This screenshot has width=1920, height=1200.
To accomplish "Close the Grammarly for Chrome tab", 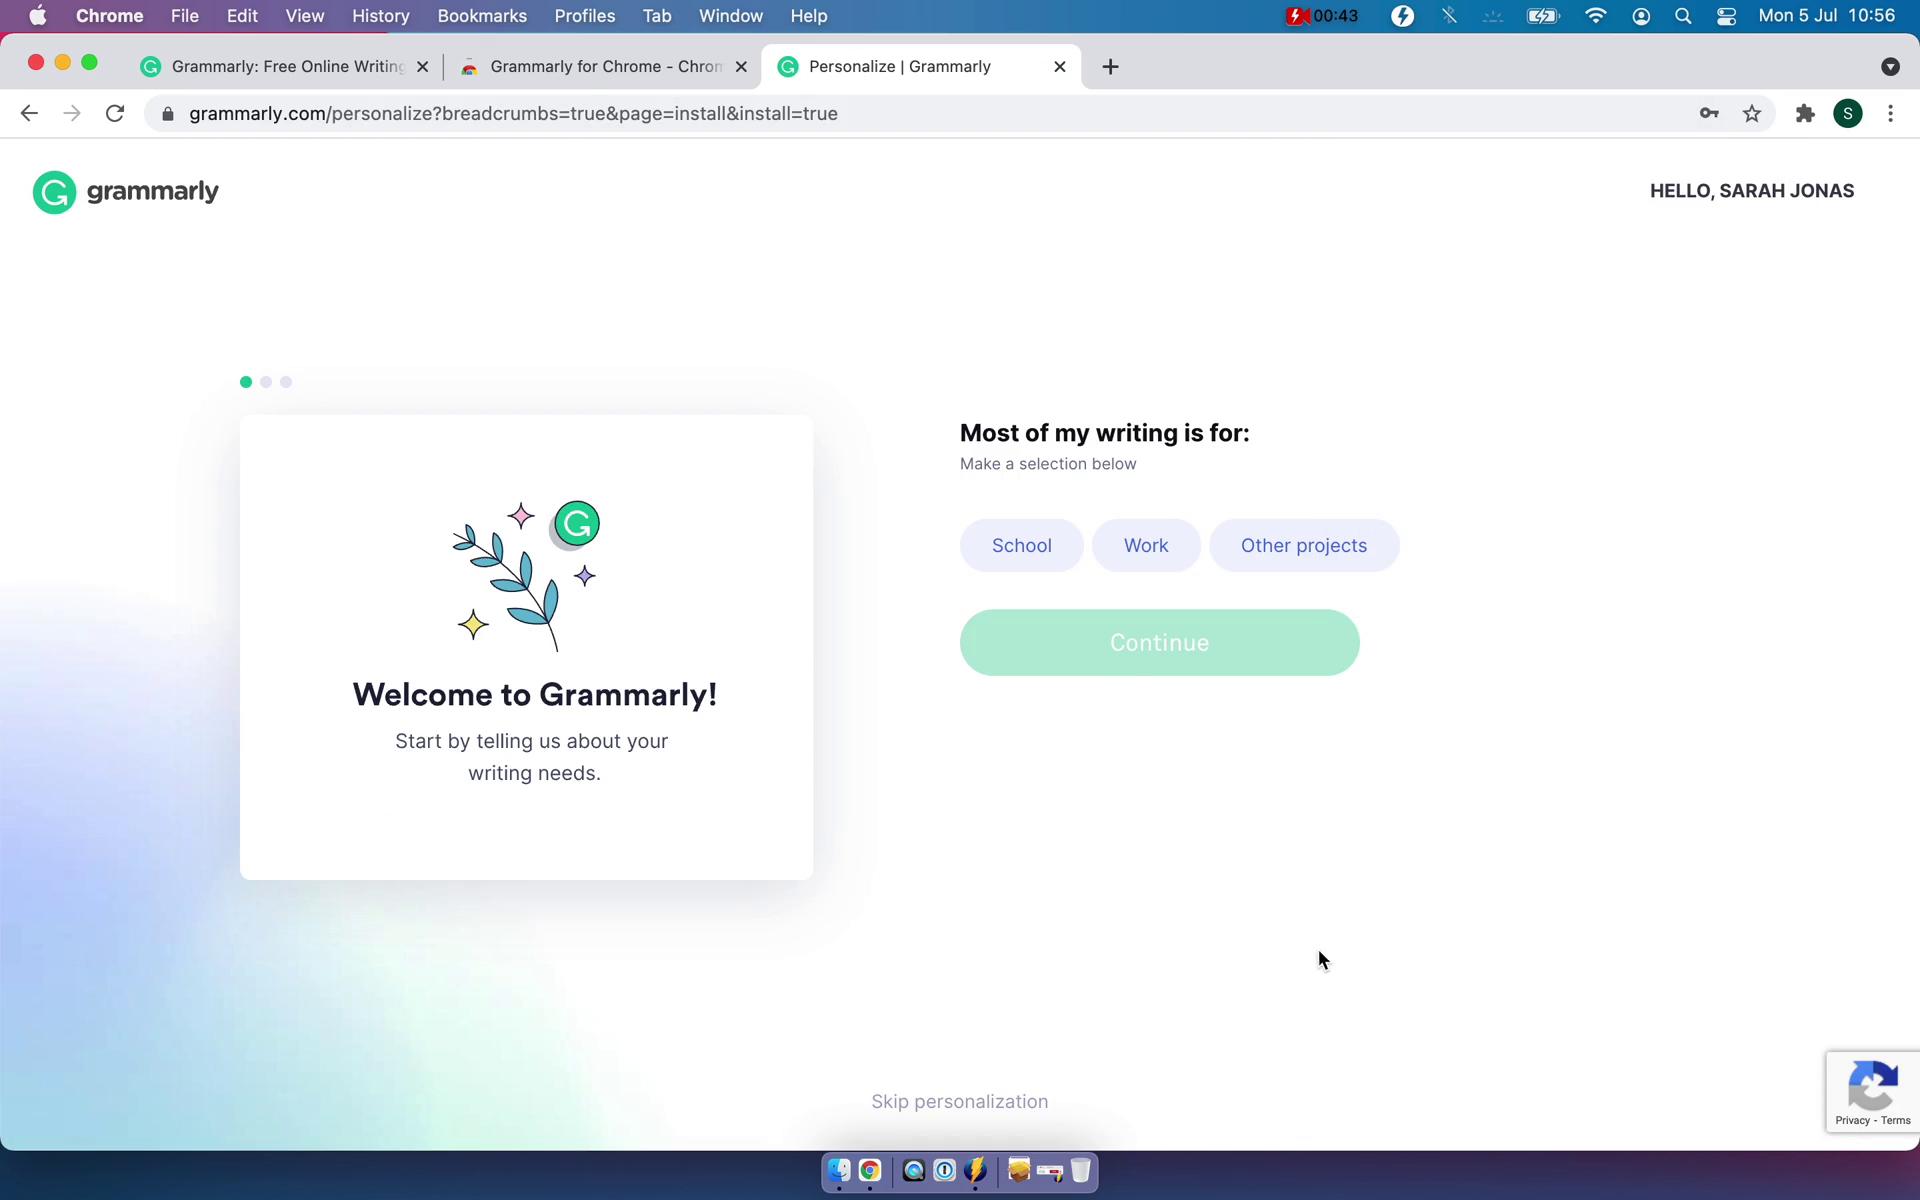I will click(x=741, y=67).
